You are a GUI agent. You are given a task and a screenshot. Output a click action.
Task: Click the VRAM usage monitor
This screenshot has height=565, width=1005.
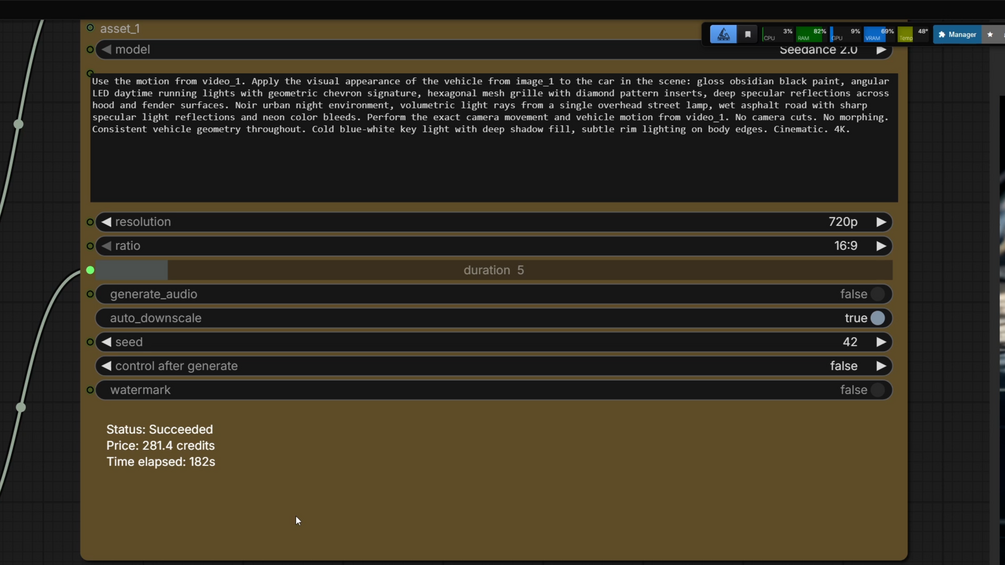pyautogui.click(x=879, y=35)
